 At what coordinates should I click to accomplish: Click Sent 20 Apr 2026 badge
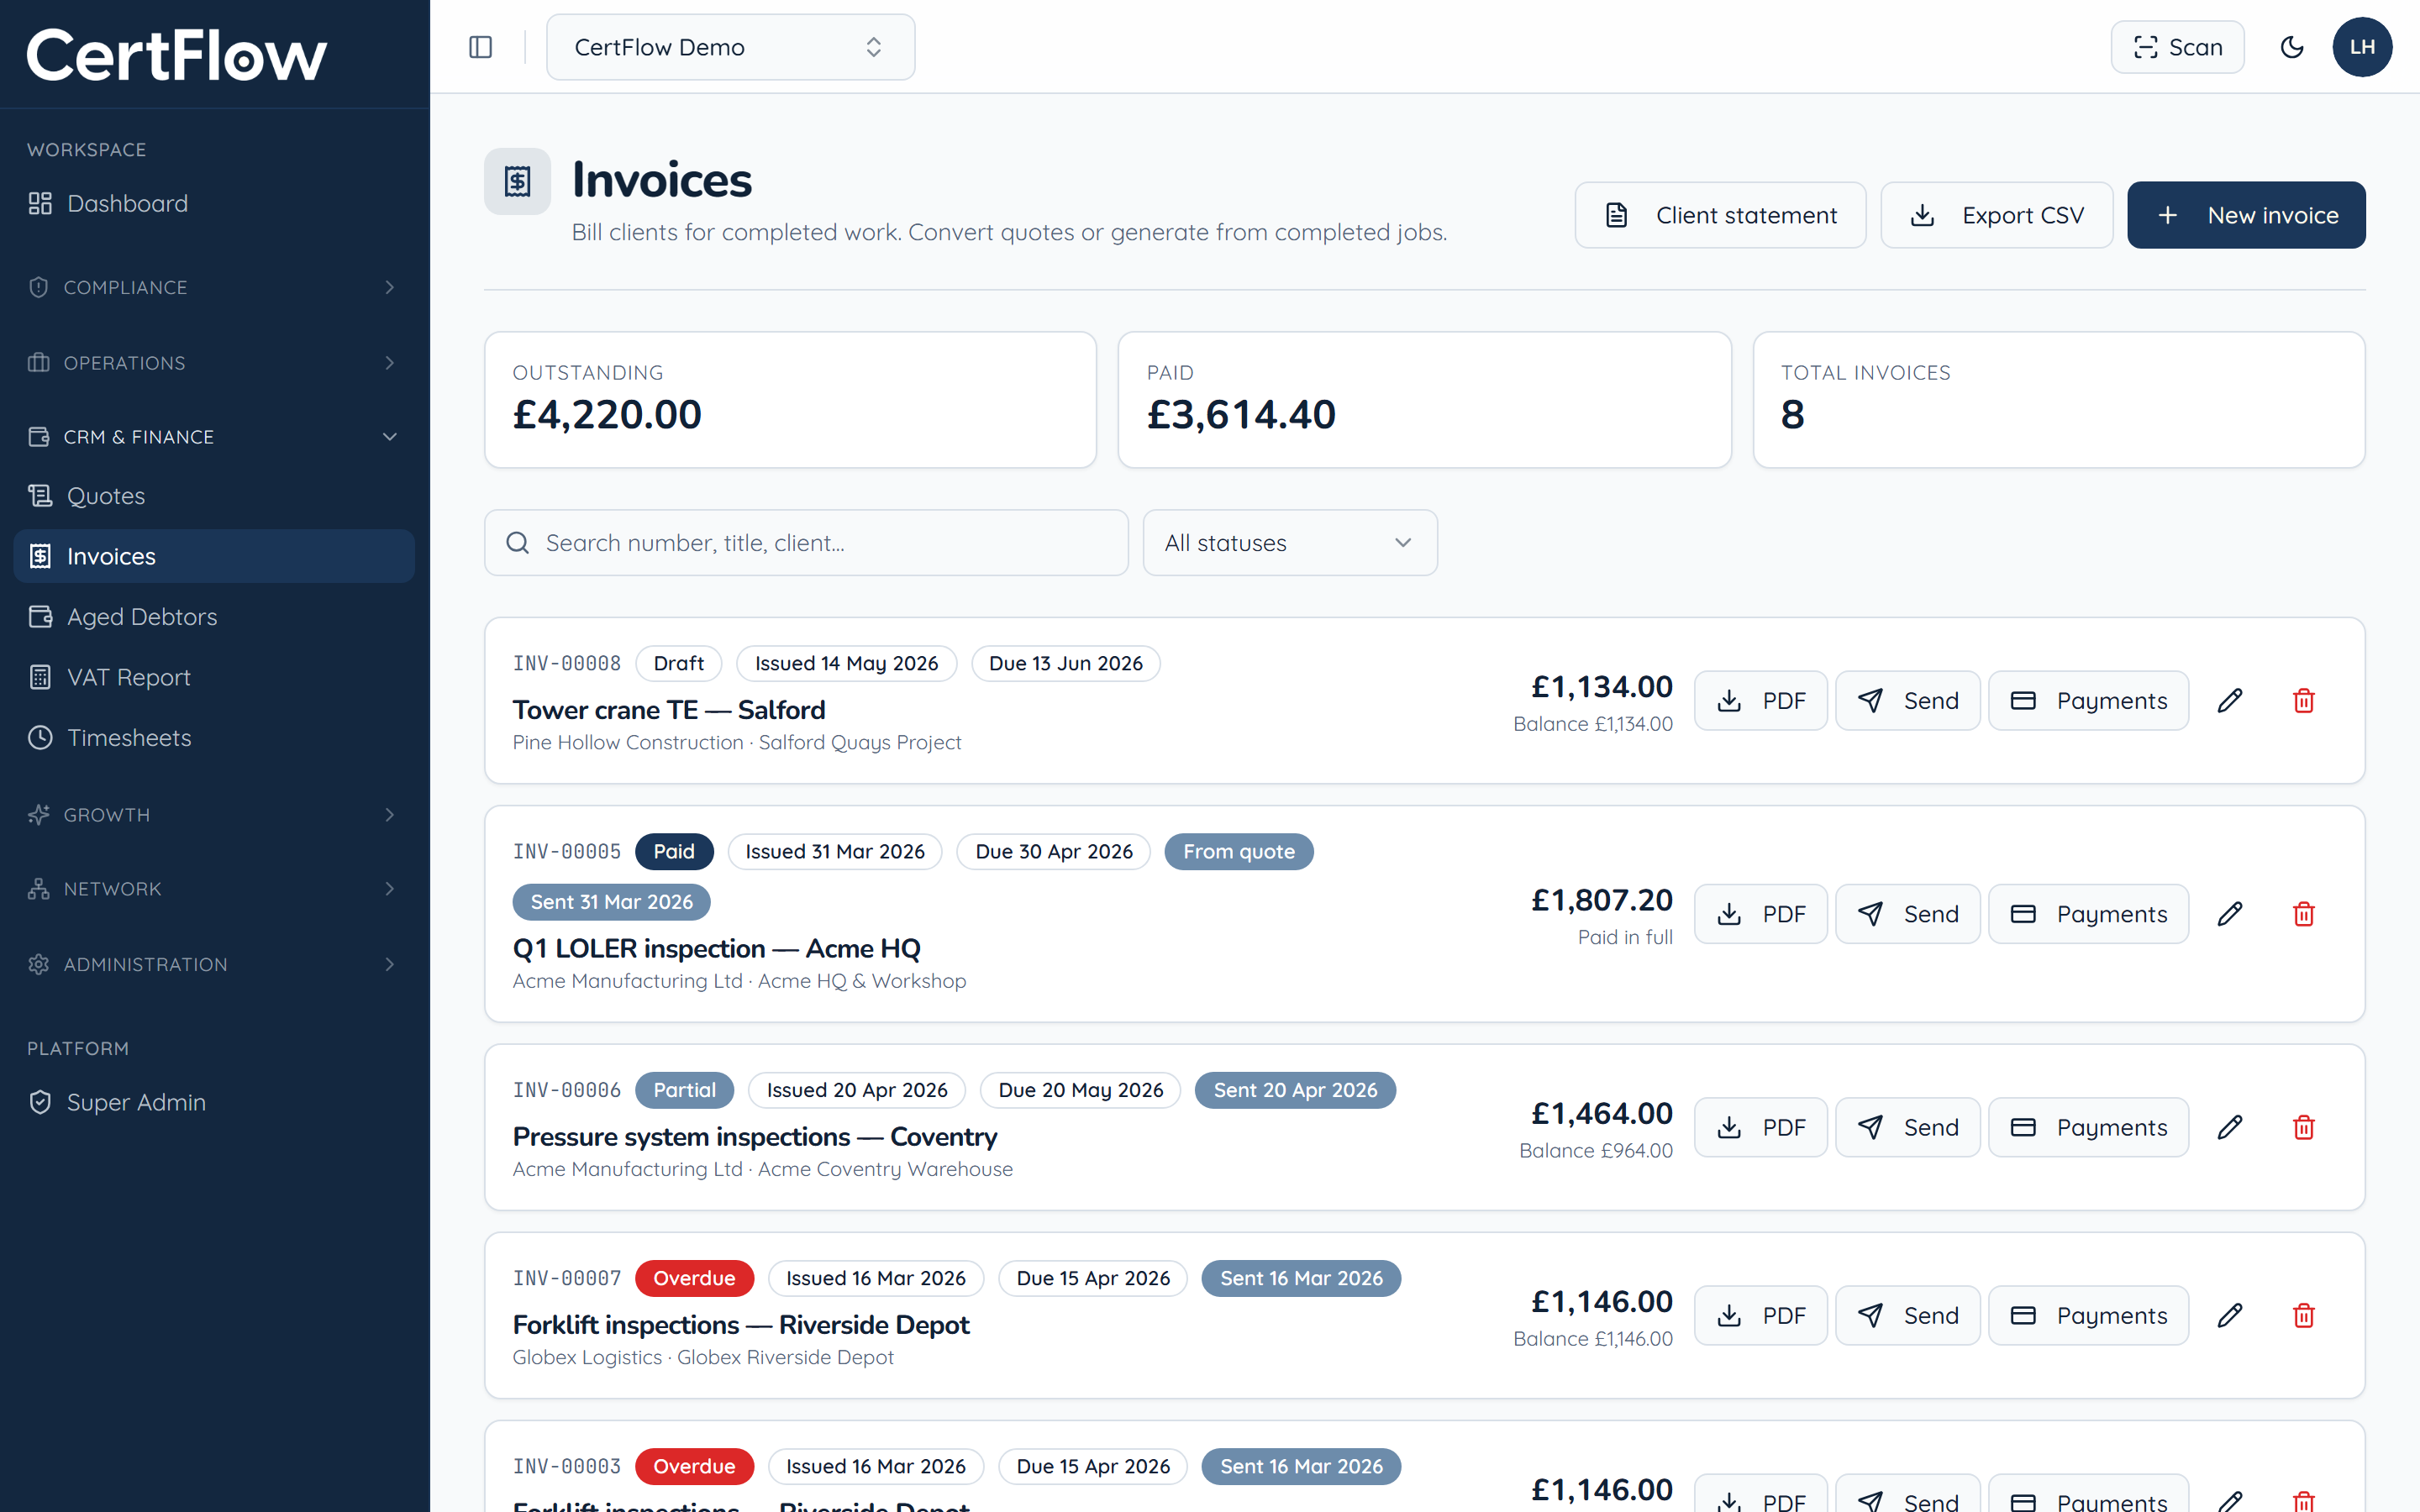click(x=1295, y=1090)
